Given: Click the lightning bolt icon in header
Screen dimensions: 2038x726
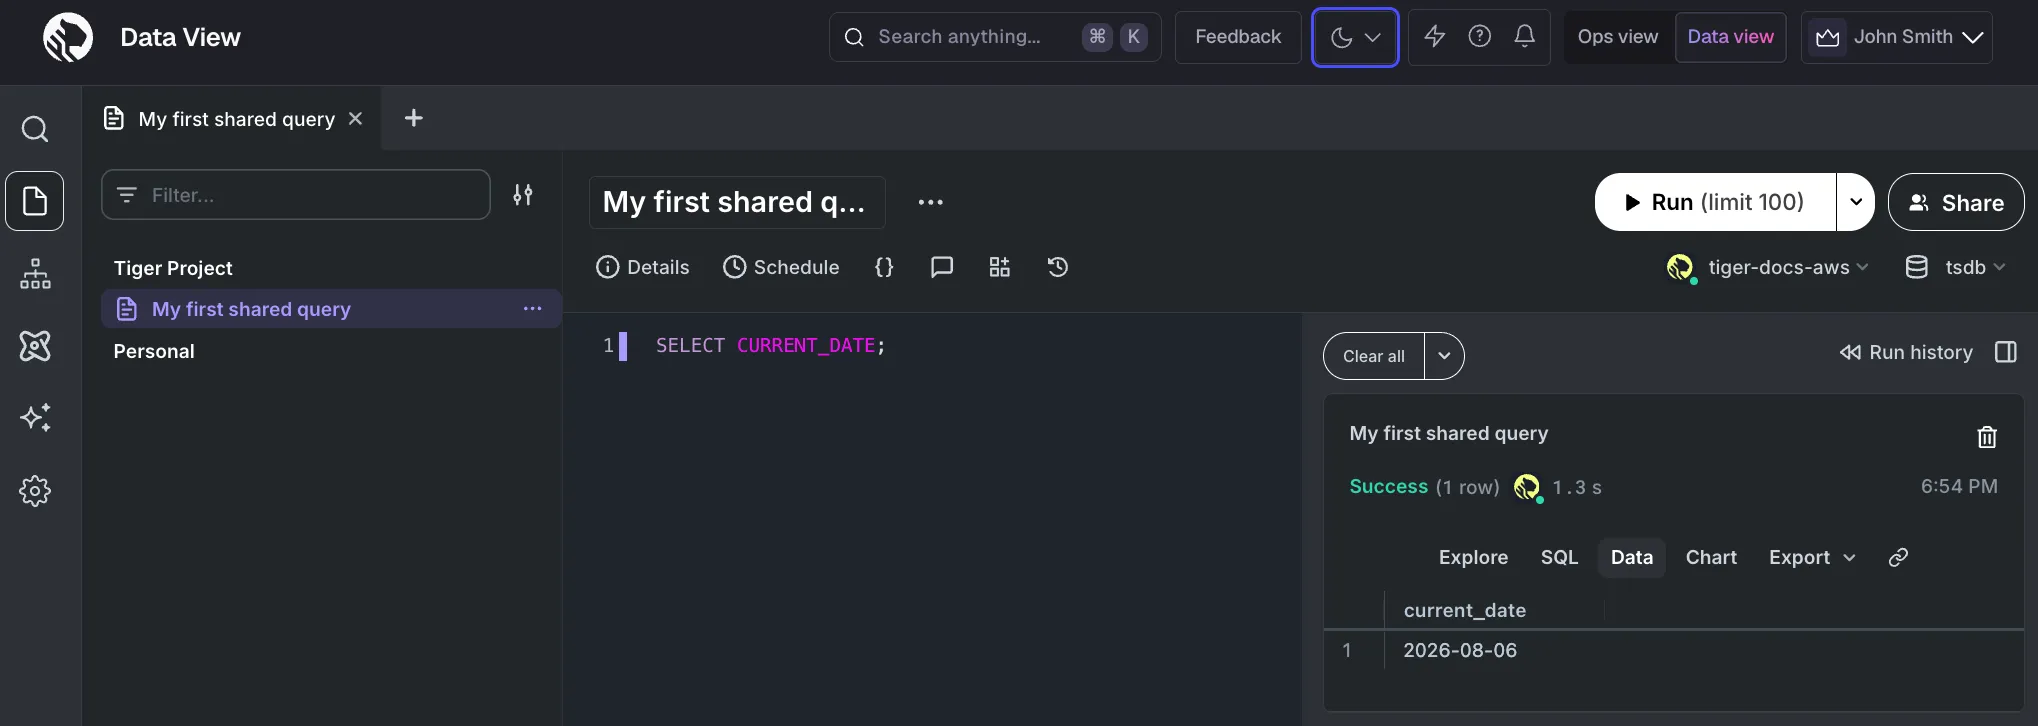Looking at the screenshot, I should 1435,37.
